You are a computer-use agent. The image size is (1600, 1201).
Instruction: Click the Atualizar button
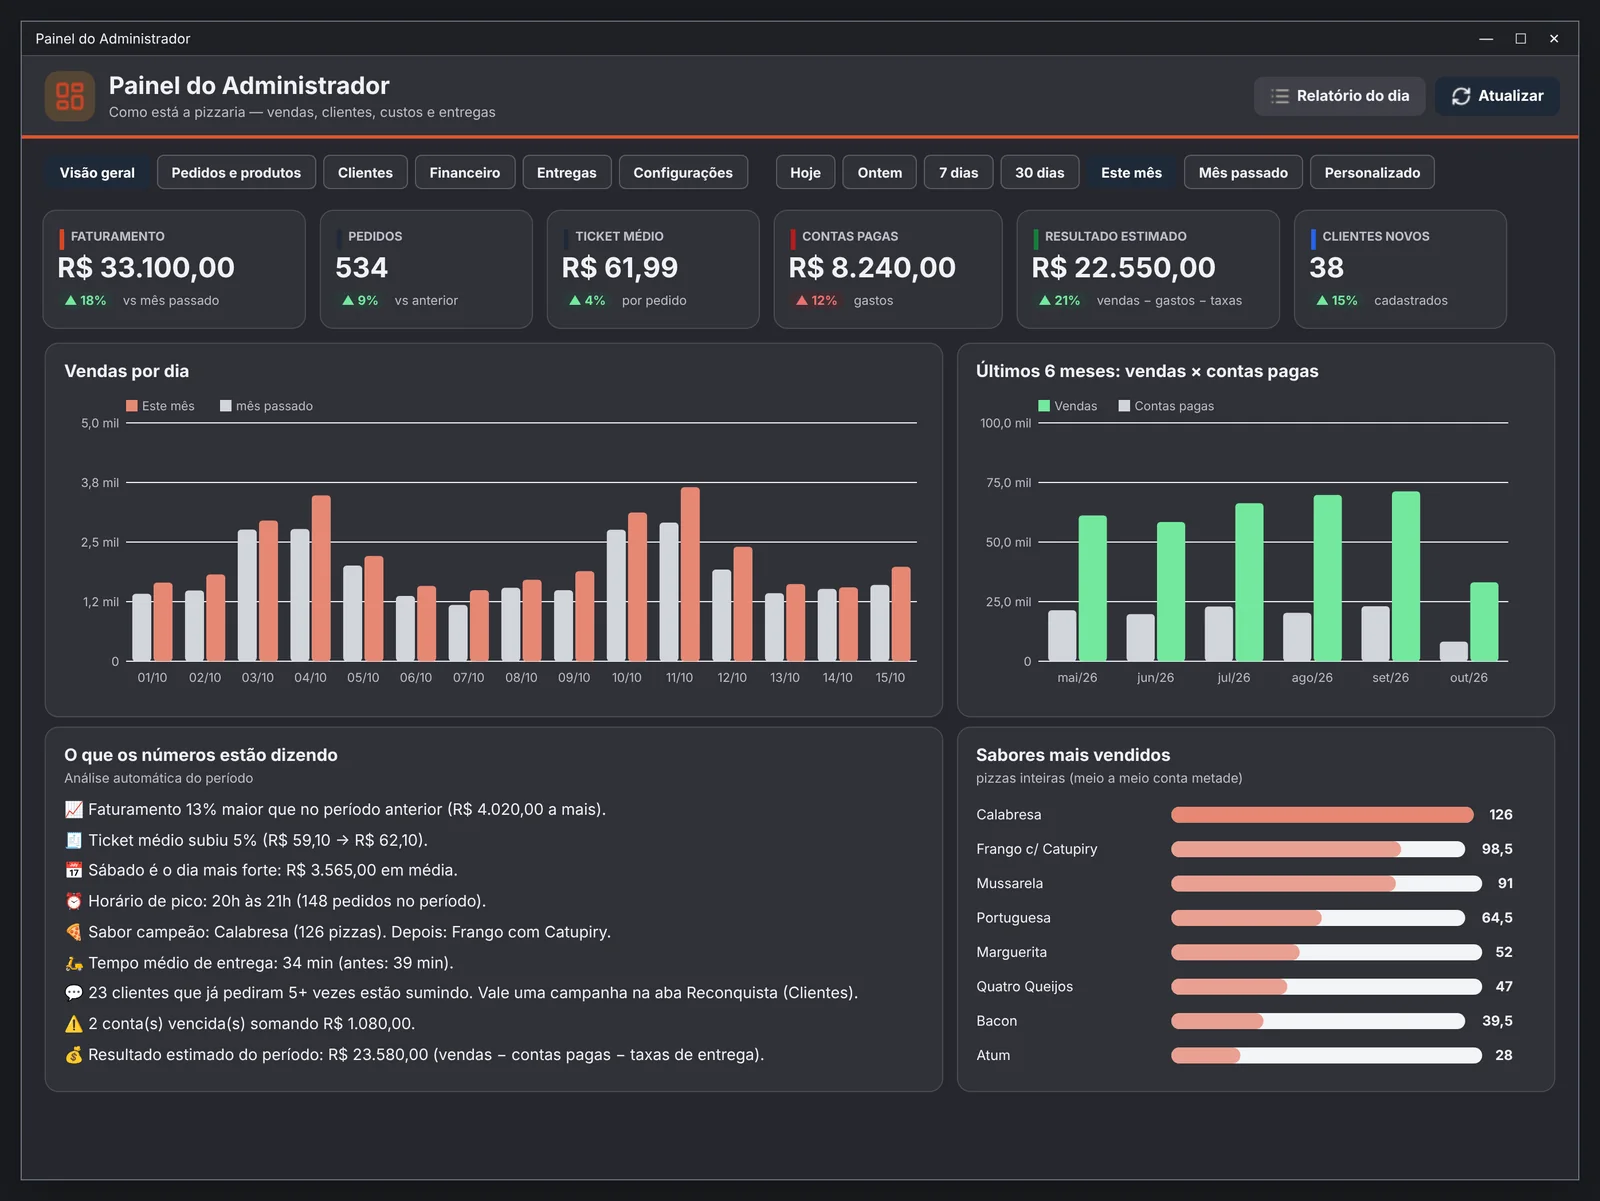1497,96
